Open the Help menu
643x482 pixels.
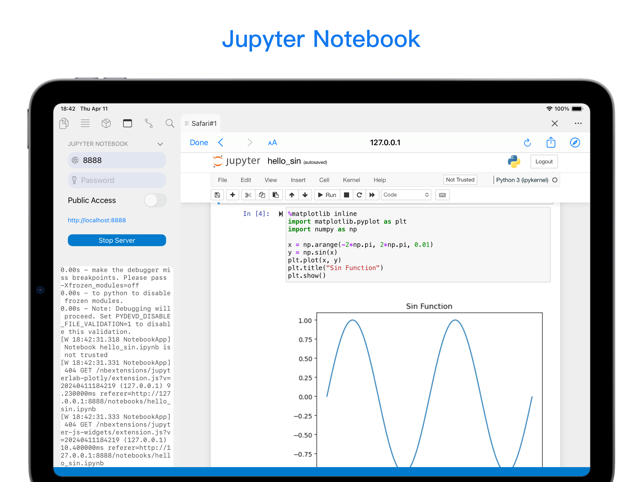pyautogui.click(x=380, y=180)
